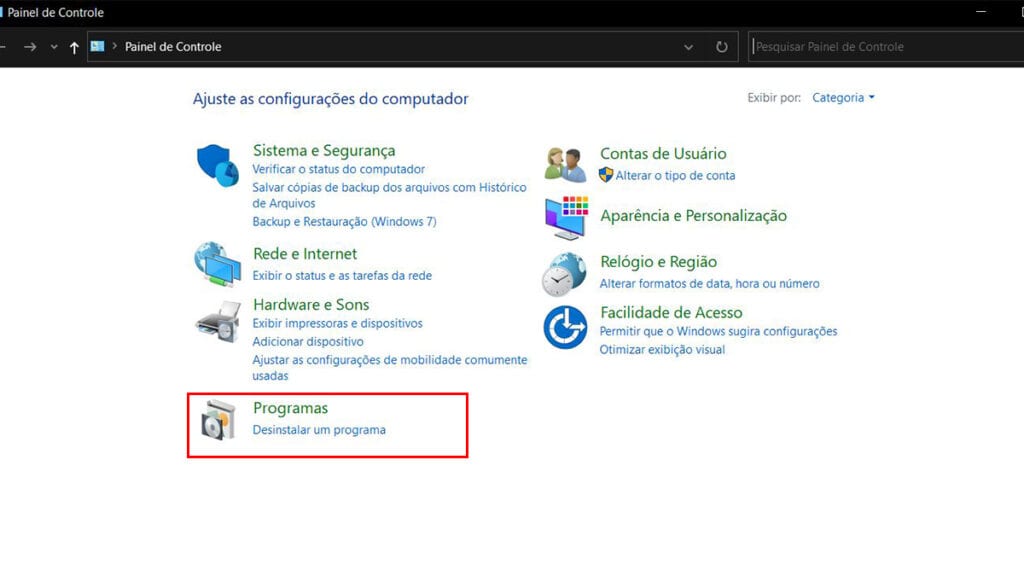Image resolution: width=1024 pixels, height=576 pixels.
Task: Open the Programas category heading
Action: pyautogui.click(x=291, y=408)
